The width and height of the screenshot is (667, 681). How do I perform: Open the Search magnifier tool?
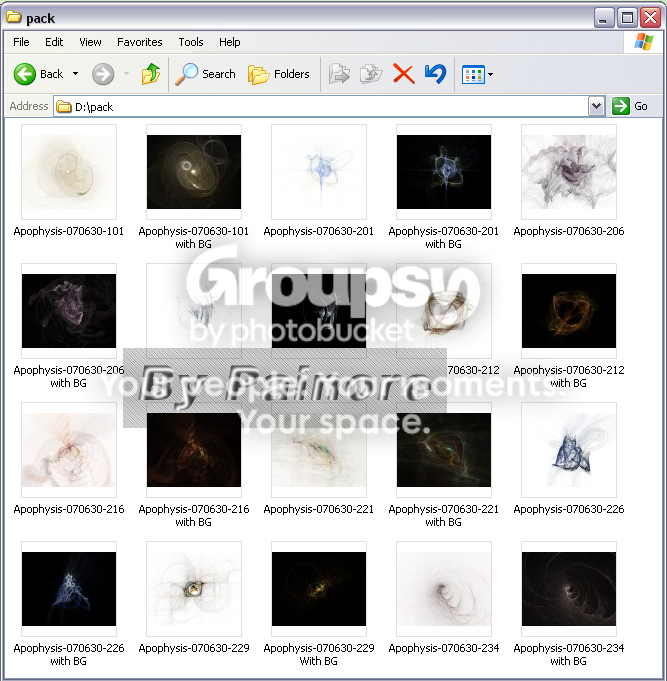pos(205,74)
